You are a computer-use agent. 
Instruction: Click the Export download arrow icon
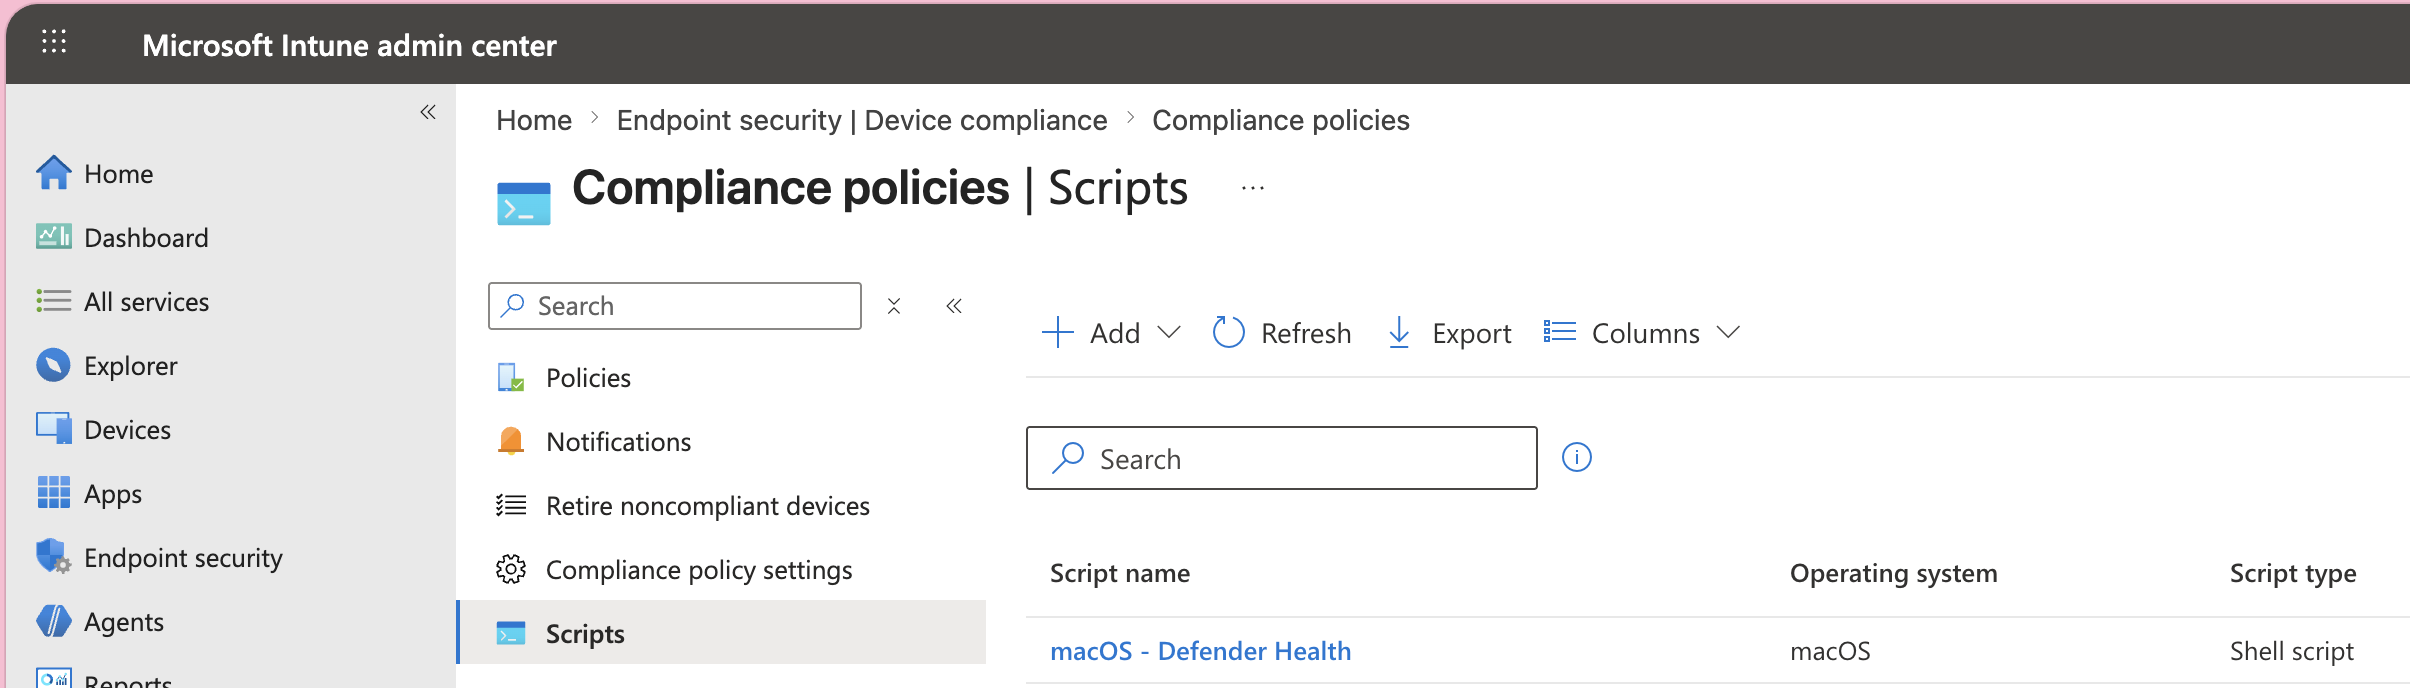(x=1399, y=333)
